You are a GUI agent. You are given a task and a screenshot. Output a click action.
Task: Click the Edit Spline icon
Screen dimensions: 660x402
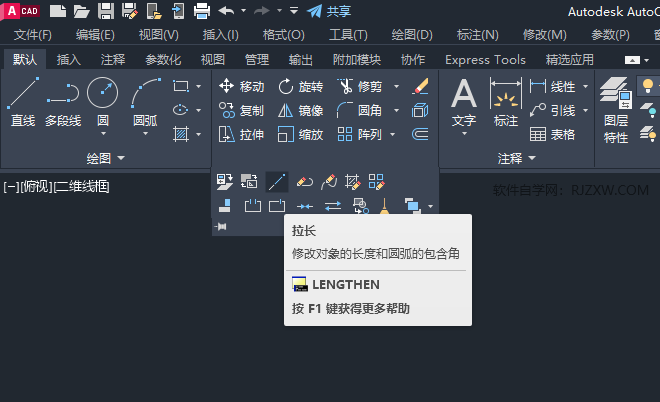(329, 182)
